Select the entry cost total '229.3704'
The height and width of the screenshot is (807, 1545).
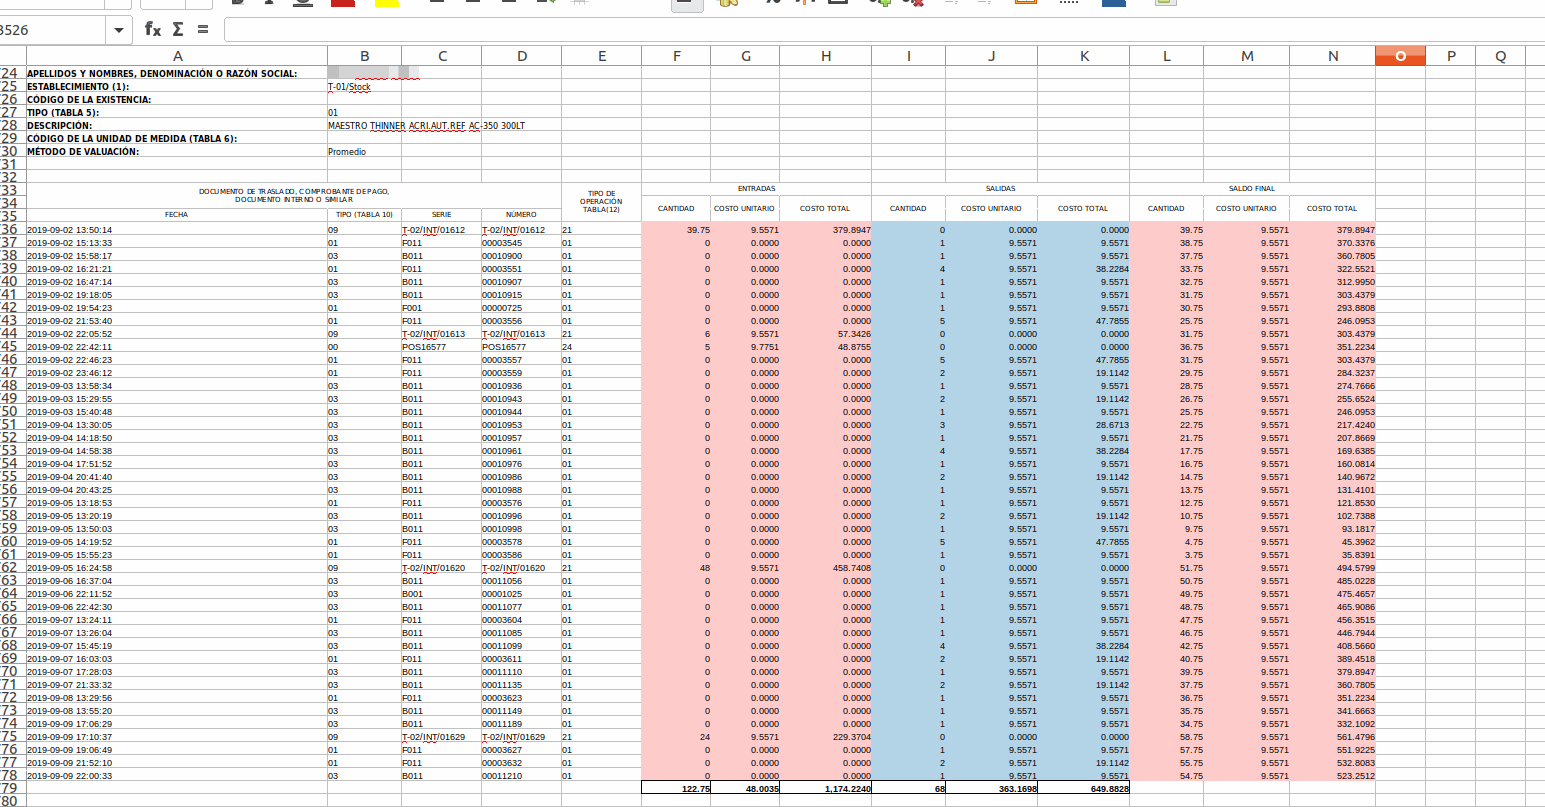click(x=826, y=736)
